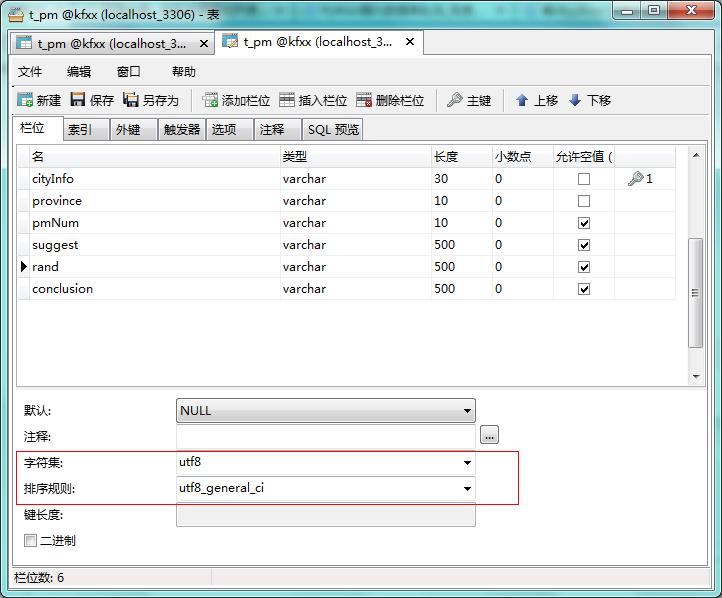Switch to the 选项 (Options) tab
This screenshot has height=598, width=722.
[x=230, y=130]
